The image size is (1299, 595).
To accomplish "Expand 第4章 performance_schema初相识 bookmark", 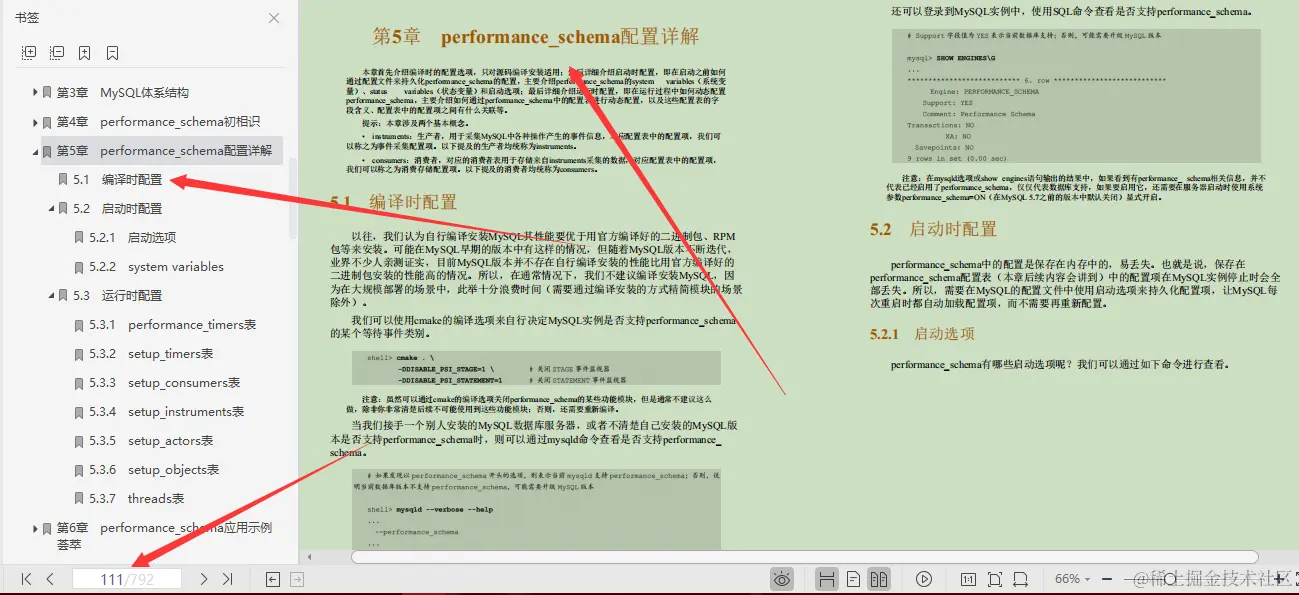I will (x=35, y=122).
